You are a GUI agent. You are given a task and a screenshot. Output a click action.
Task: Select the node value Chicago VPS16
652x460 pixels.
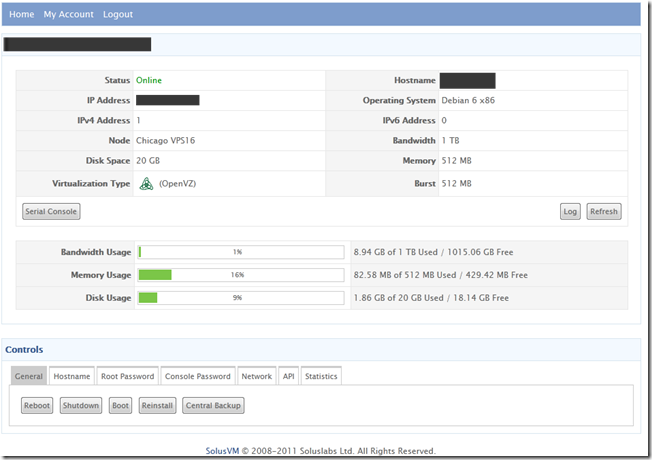coord(165,141)
